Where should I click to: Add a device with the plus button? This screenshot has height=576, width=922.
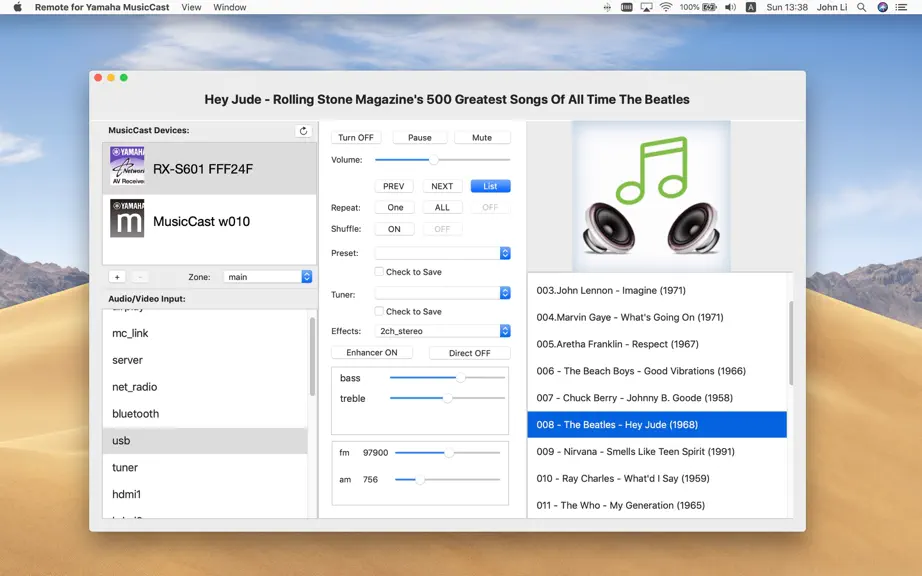pyautogui.click(x=117, y=277)
